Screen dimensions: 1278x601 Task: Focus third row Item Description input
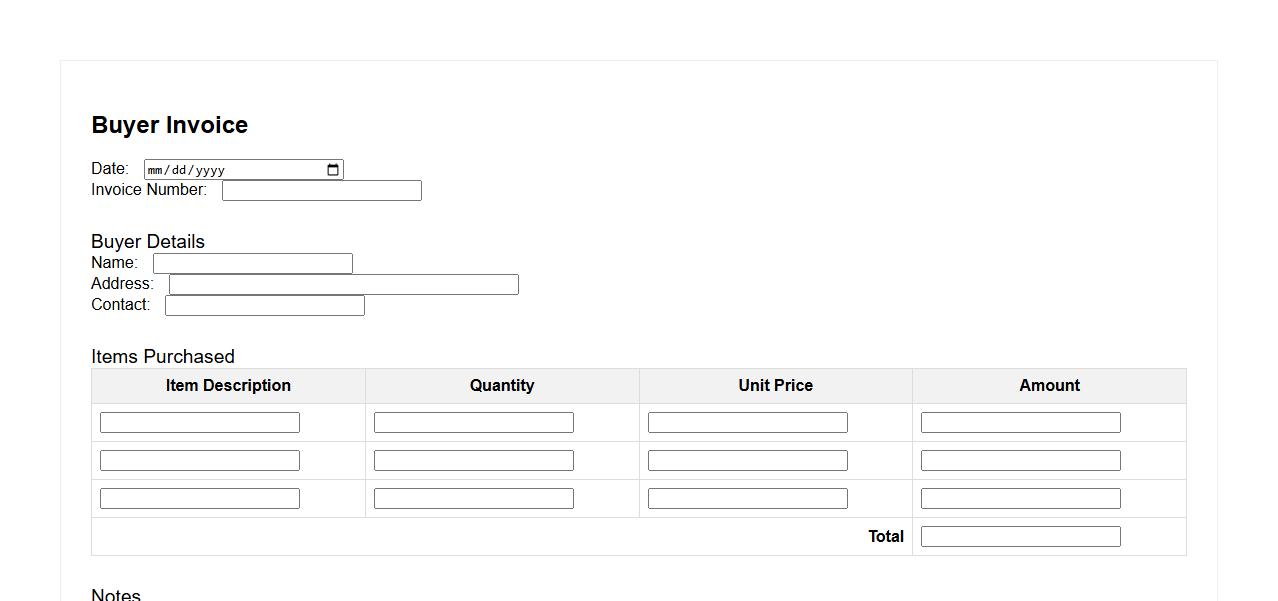[x=199, y=499]
